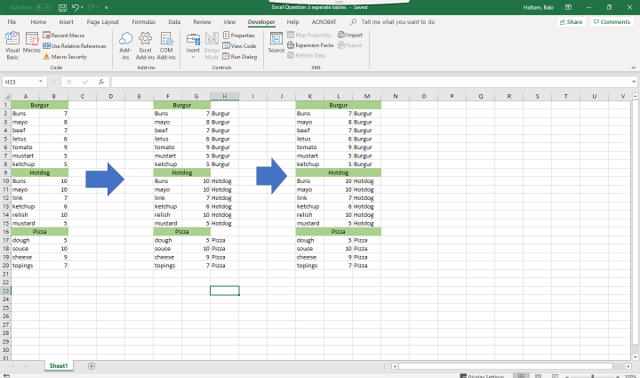Open COM Add-ins dialog
This screenshot has height=378, width=640.
[x=166, y=46]
